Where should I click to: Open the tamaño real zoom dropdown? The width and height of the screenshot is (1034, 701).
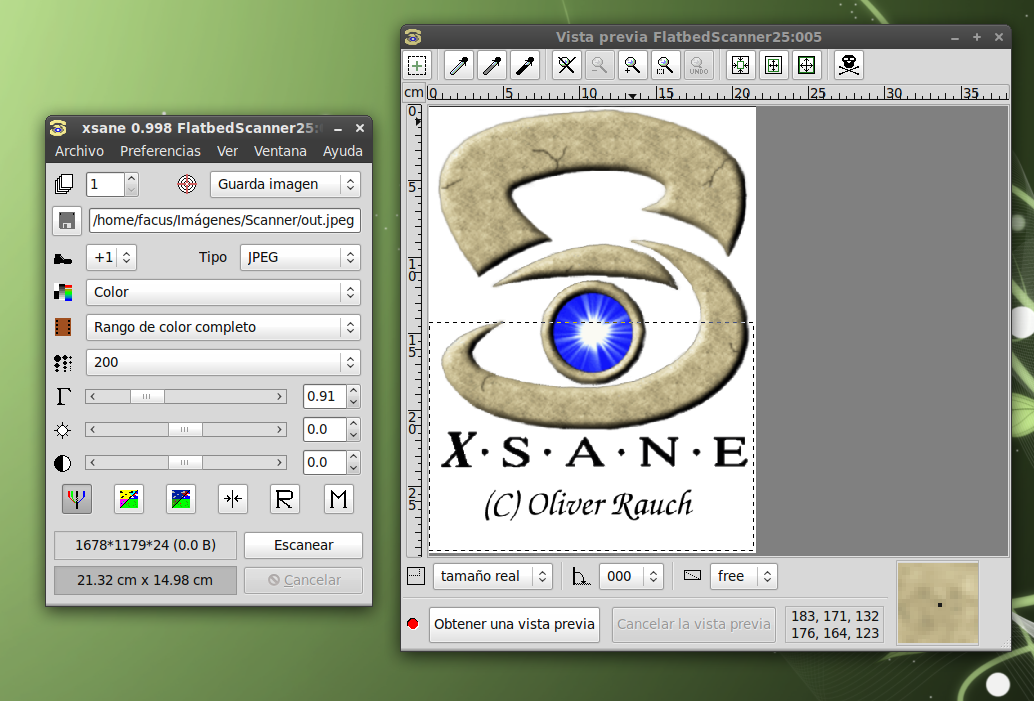[x=492, y=576]
